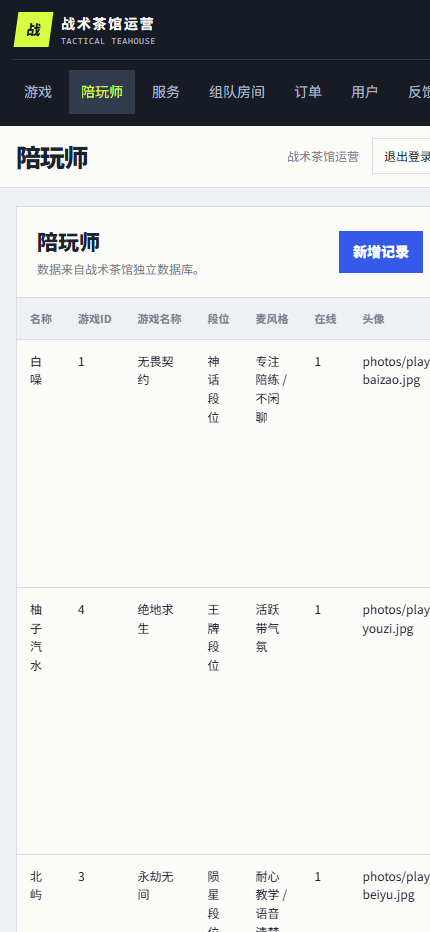Viewport: 430px width, 932px height.
Task: Click game ID 4 in 柚子汽水 row
Action: pyautogui.click(x=81, y=610)
